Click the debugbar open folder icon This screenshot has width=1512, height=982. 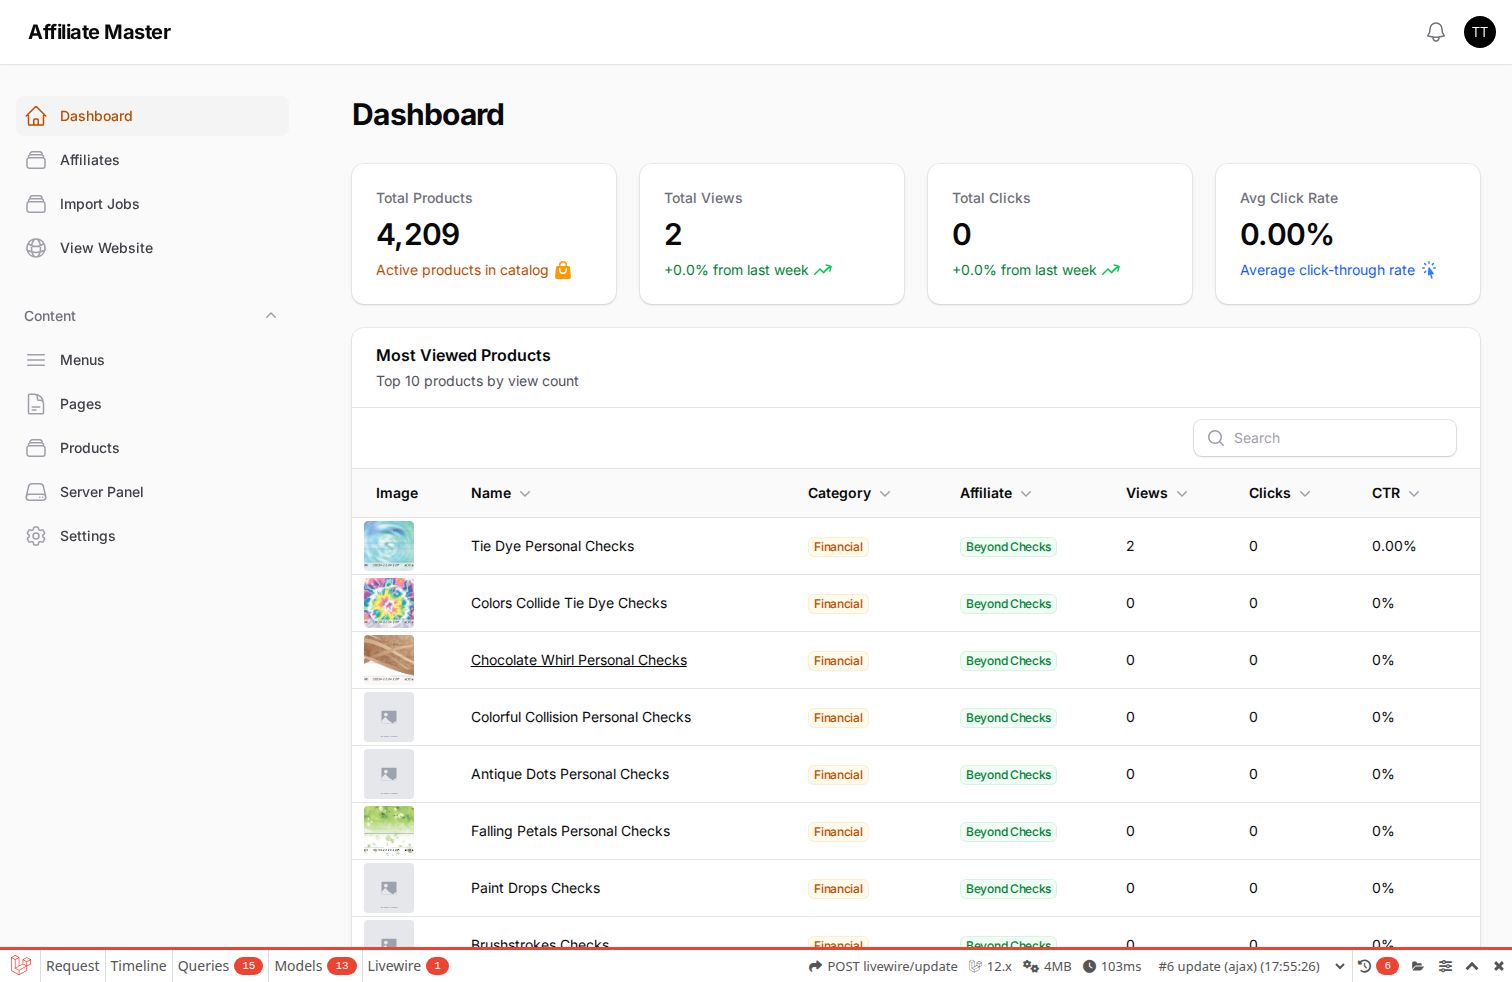coord(1418,966)
